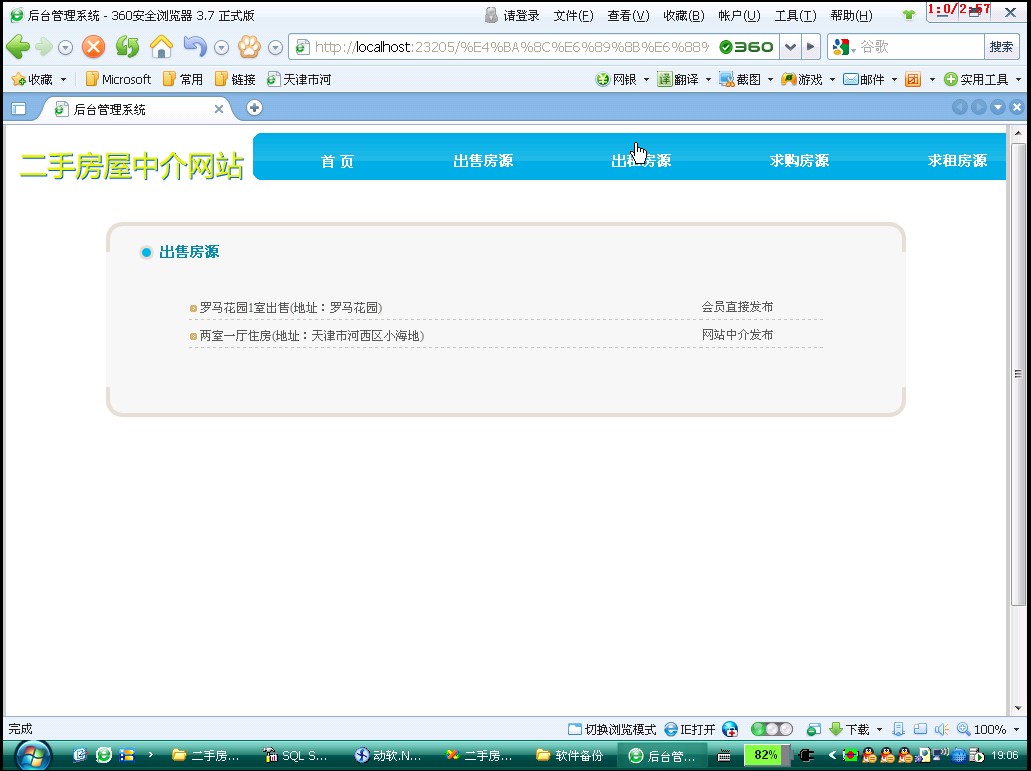Open the Windows Start orb
This screenshot has height=771, width=1031.
click(33, 756)
